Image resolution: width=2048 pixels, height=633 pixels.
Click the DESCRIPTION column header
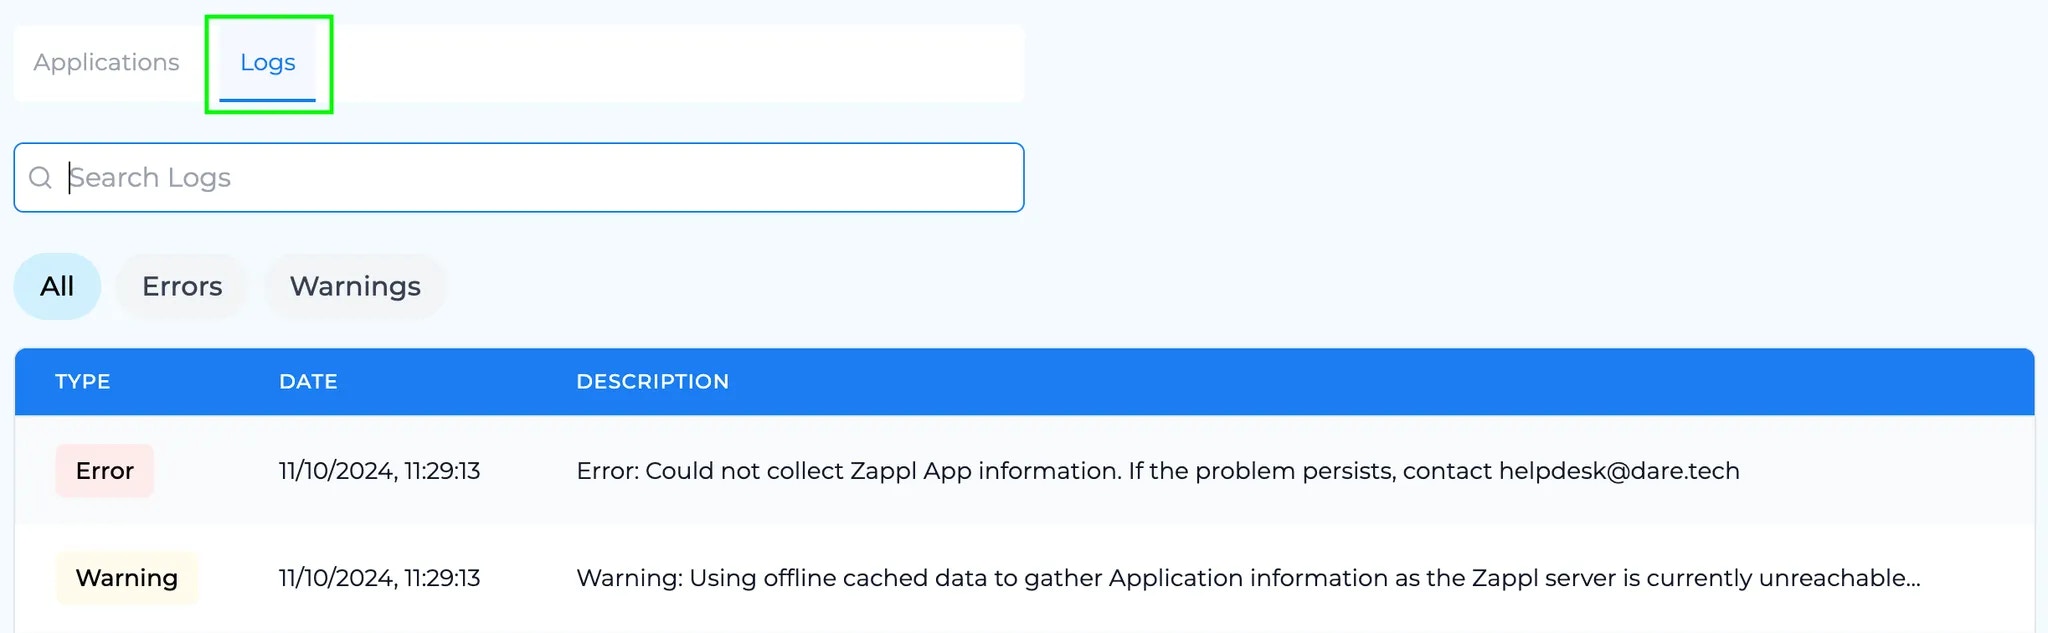(x=653, y=381)
